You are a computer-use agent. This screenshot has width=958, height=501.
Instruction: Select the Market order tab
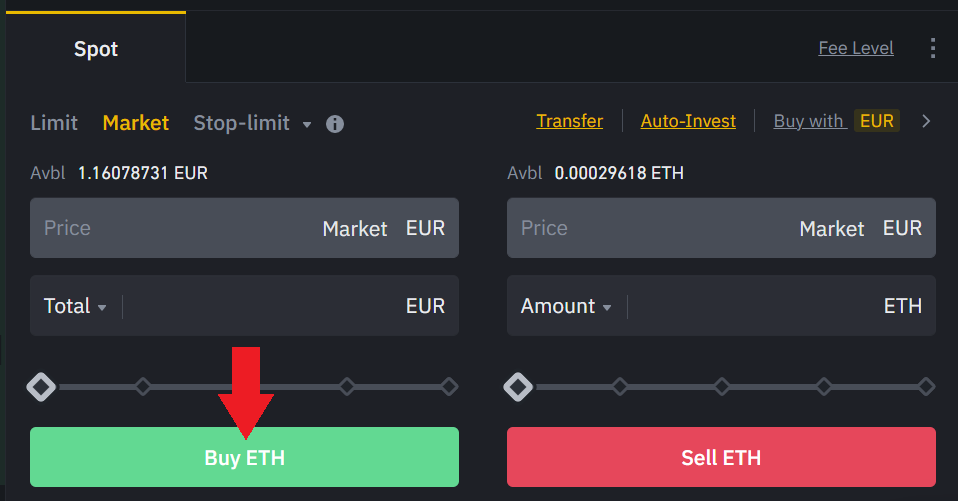coord(136,123)
